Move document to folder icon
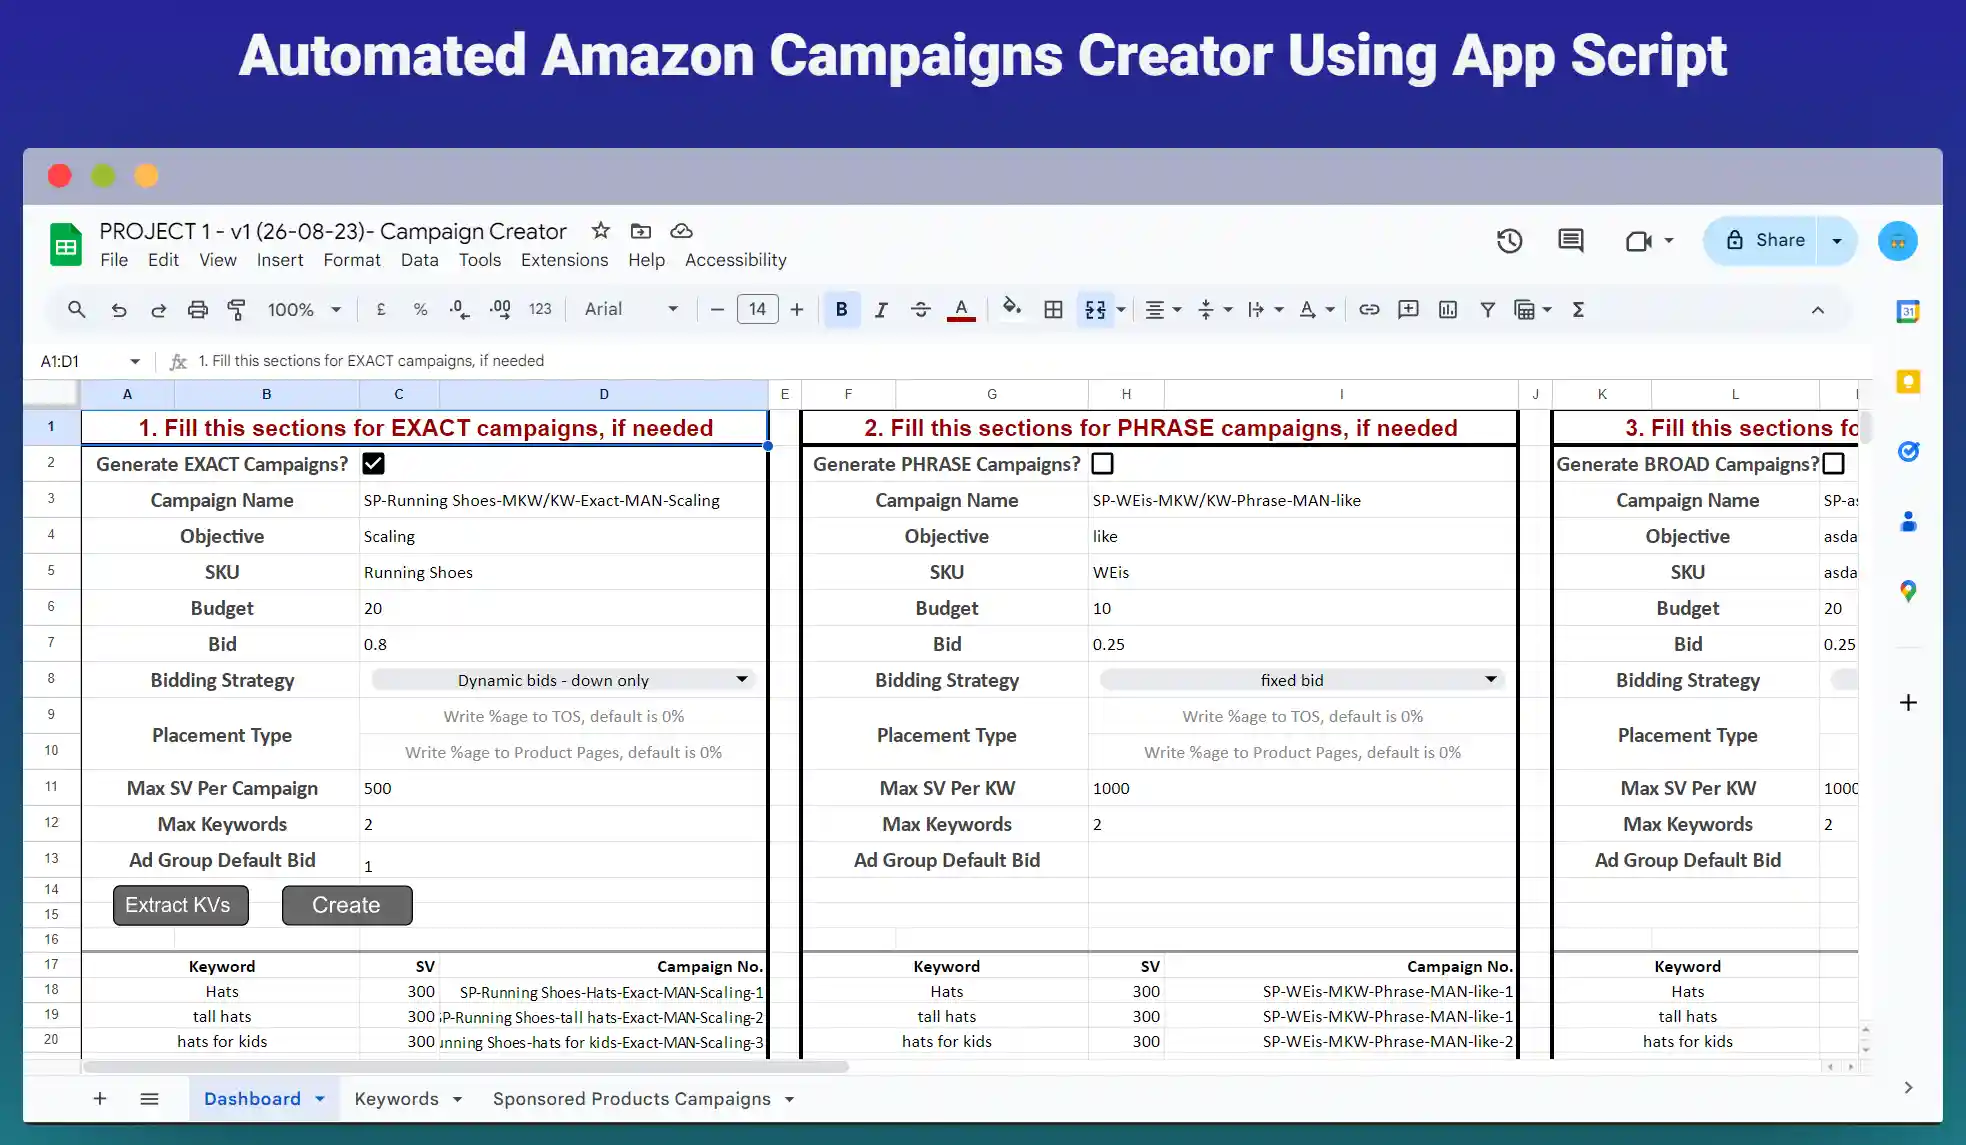This screenshot has width=1966, height=1145. pyautogui.click(x=641, y=231)
